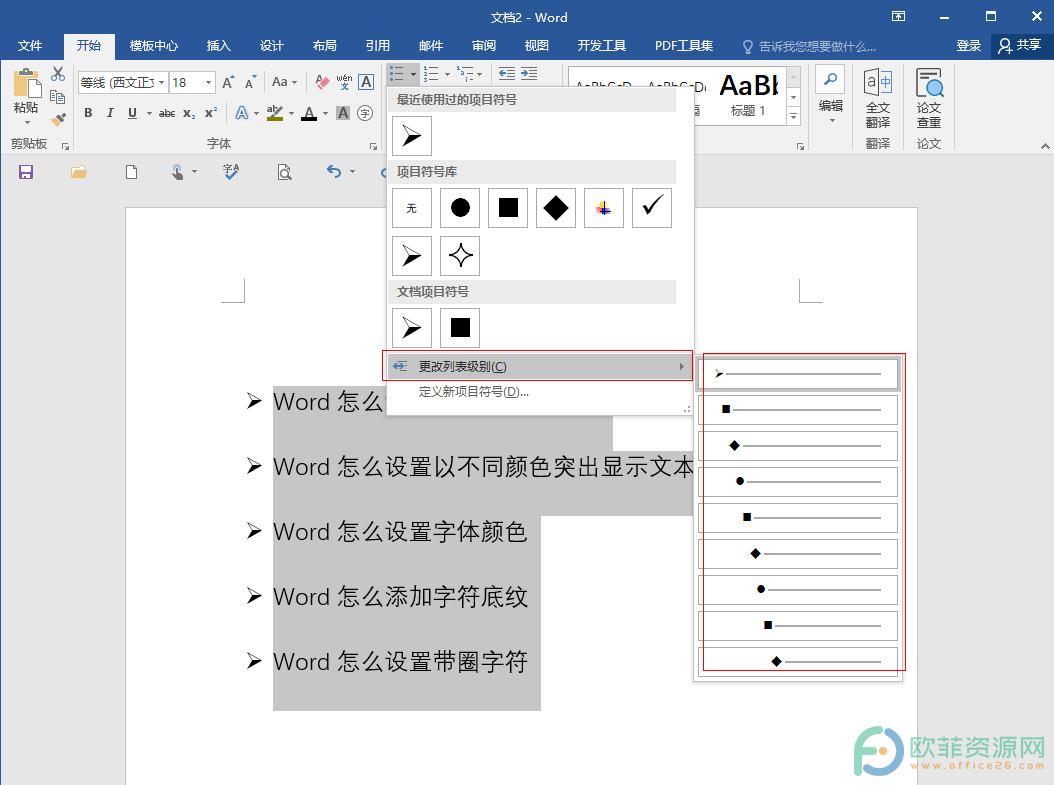Go to the PDF工具集 tab

click(684, 46)
